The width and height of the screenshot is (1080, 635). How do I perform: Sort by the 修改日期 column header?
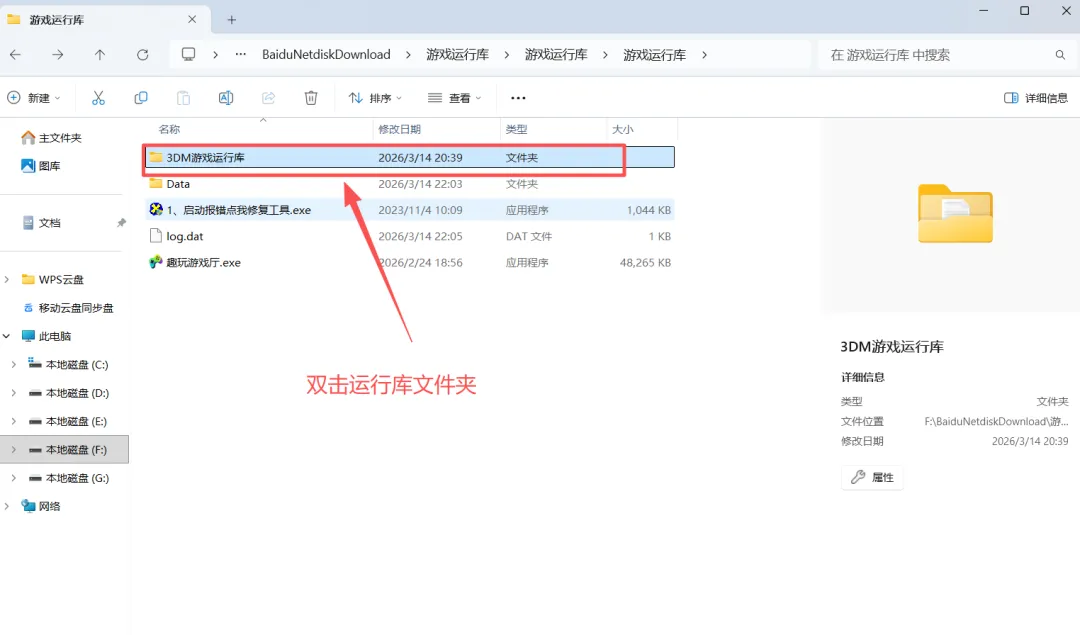[x=399, y=129]
